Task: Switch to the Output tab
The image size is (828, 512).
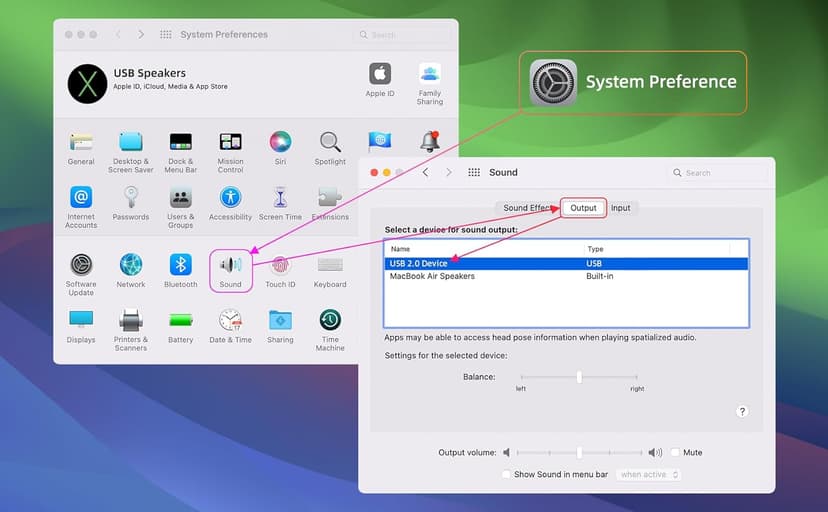Action: click(x=583, y=208)
